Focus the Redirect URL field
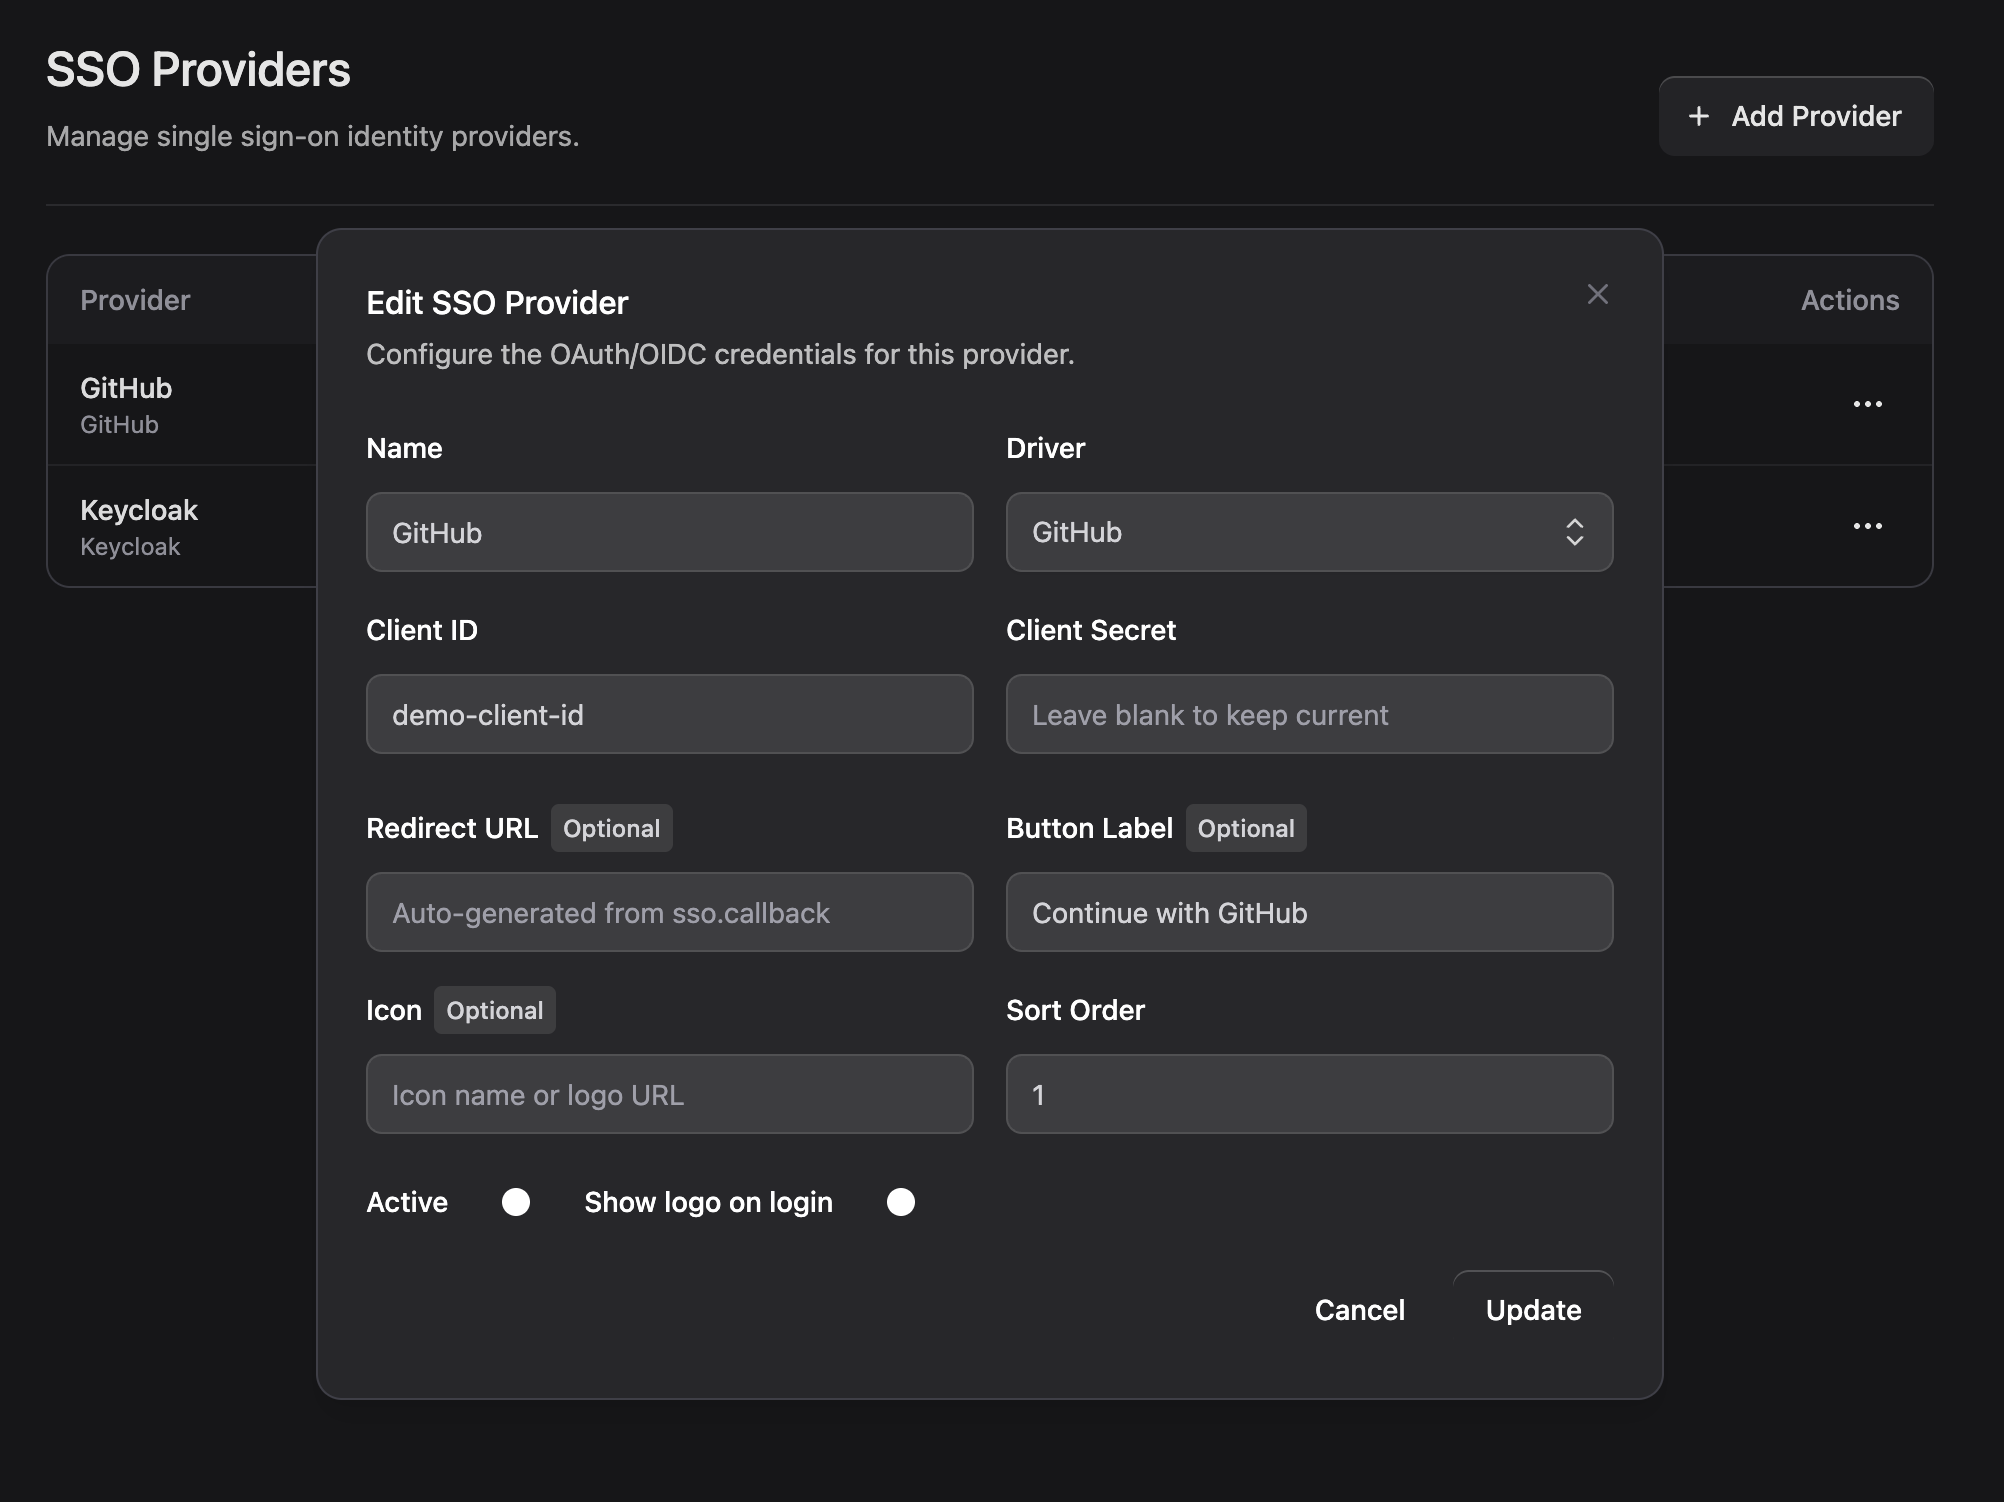This screenshot has height=1502, width=2004. coord(669,912)
